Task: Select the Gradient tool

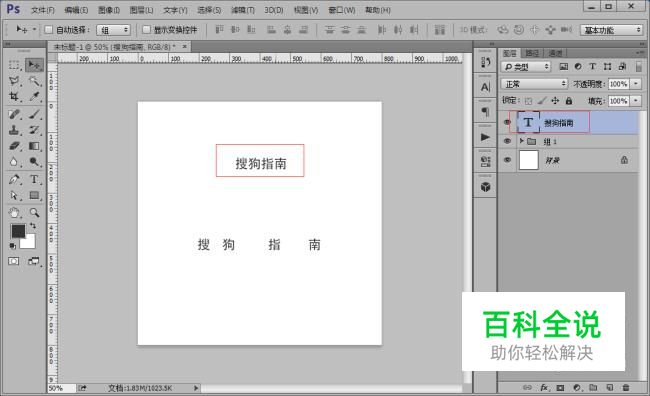Action: tap(34, 146)
